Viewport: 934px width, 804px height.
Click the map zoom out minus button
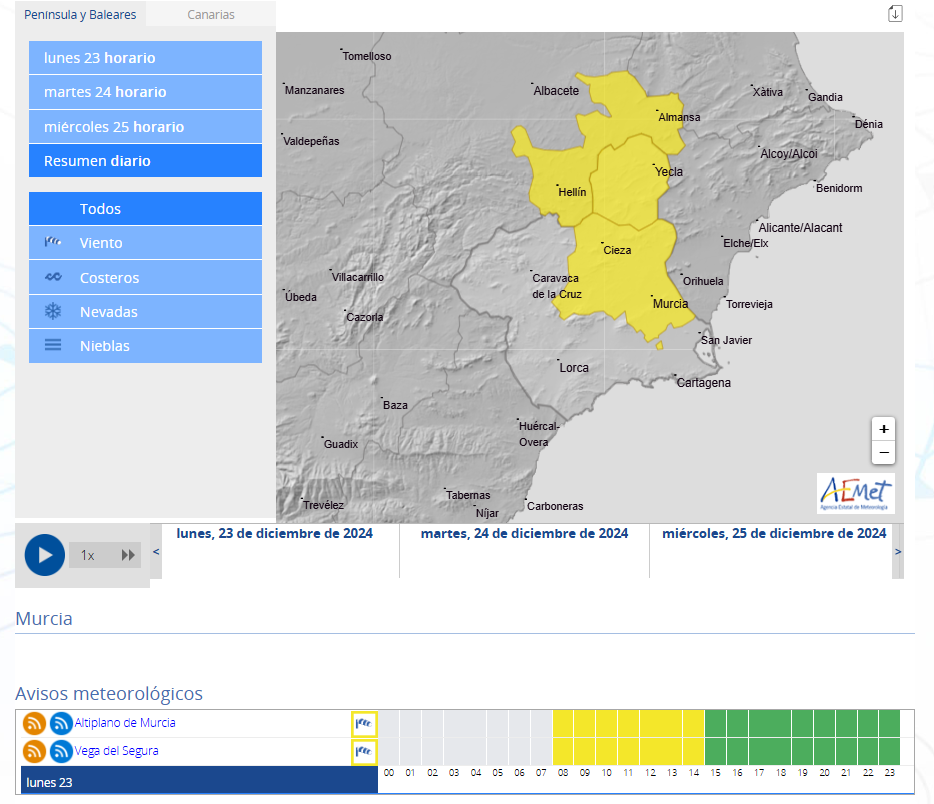(883, 453)
